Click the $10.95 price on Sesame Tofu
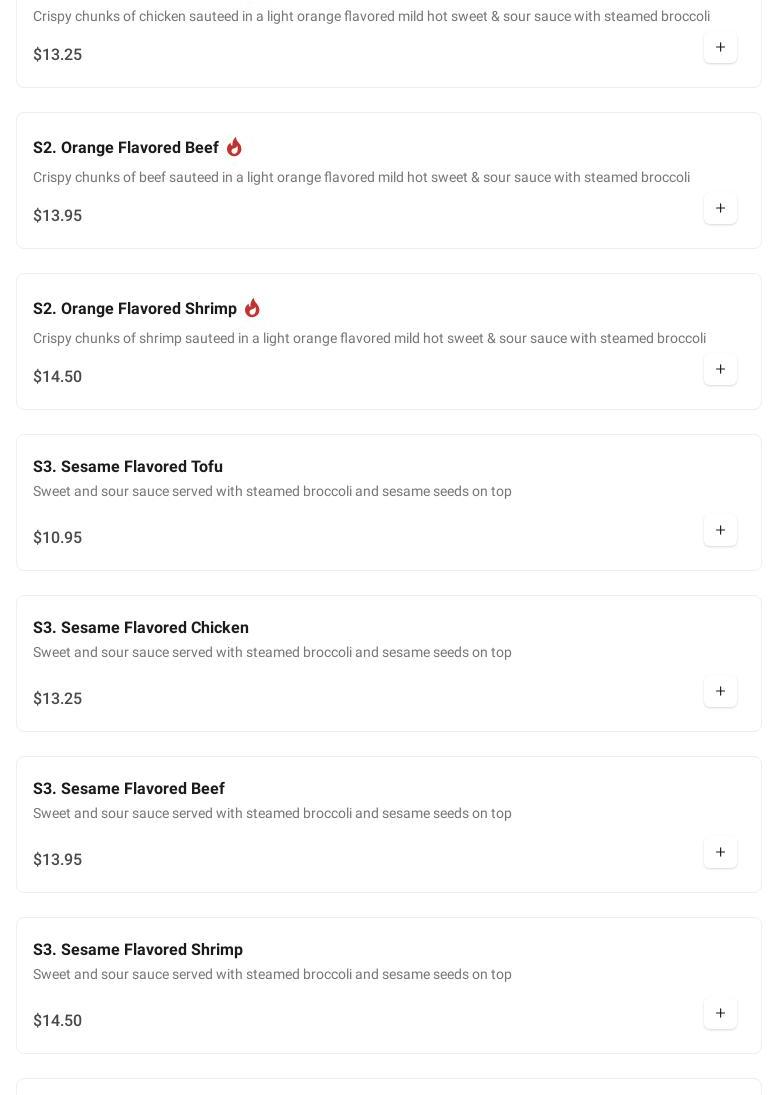This screenshot has height=1095, width=778. tap(58, 538)
